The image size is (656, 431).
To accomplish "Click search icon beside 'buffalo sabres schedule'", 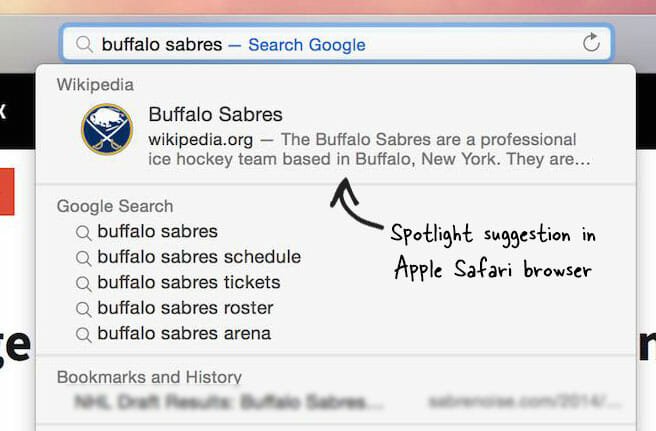I will [x=84, y=258].
